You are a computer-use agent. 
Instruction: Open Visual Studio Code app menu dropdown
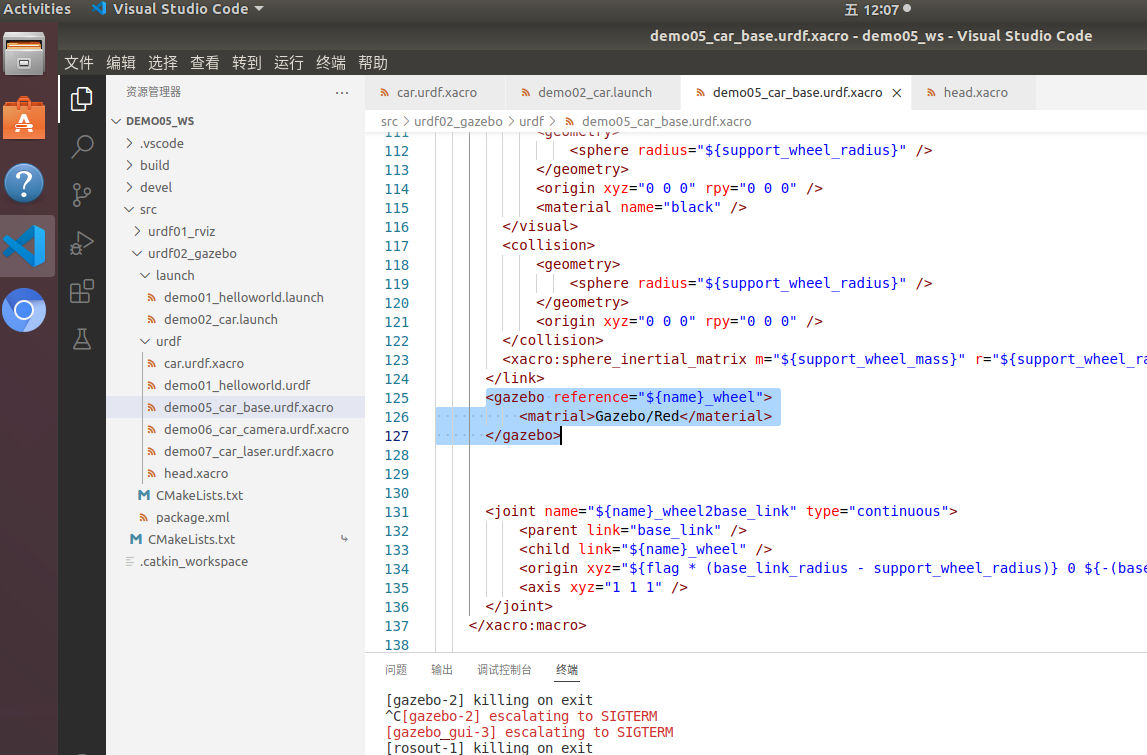coord(178,9)
